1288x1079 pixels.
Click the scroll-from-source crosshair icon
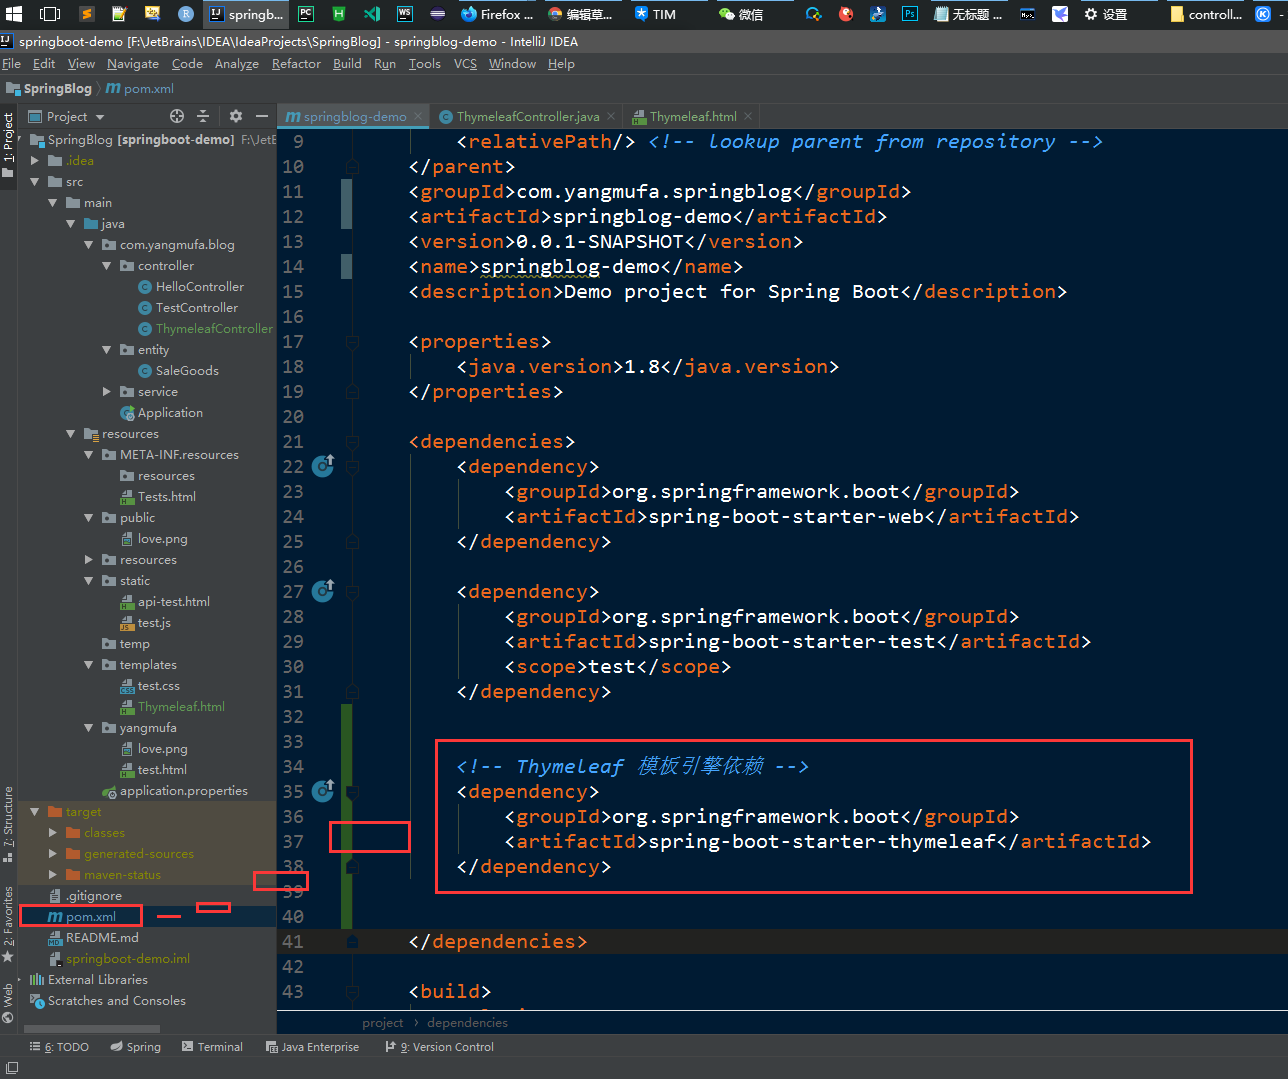176,116
